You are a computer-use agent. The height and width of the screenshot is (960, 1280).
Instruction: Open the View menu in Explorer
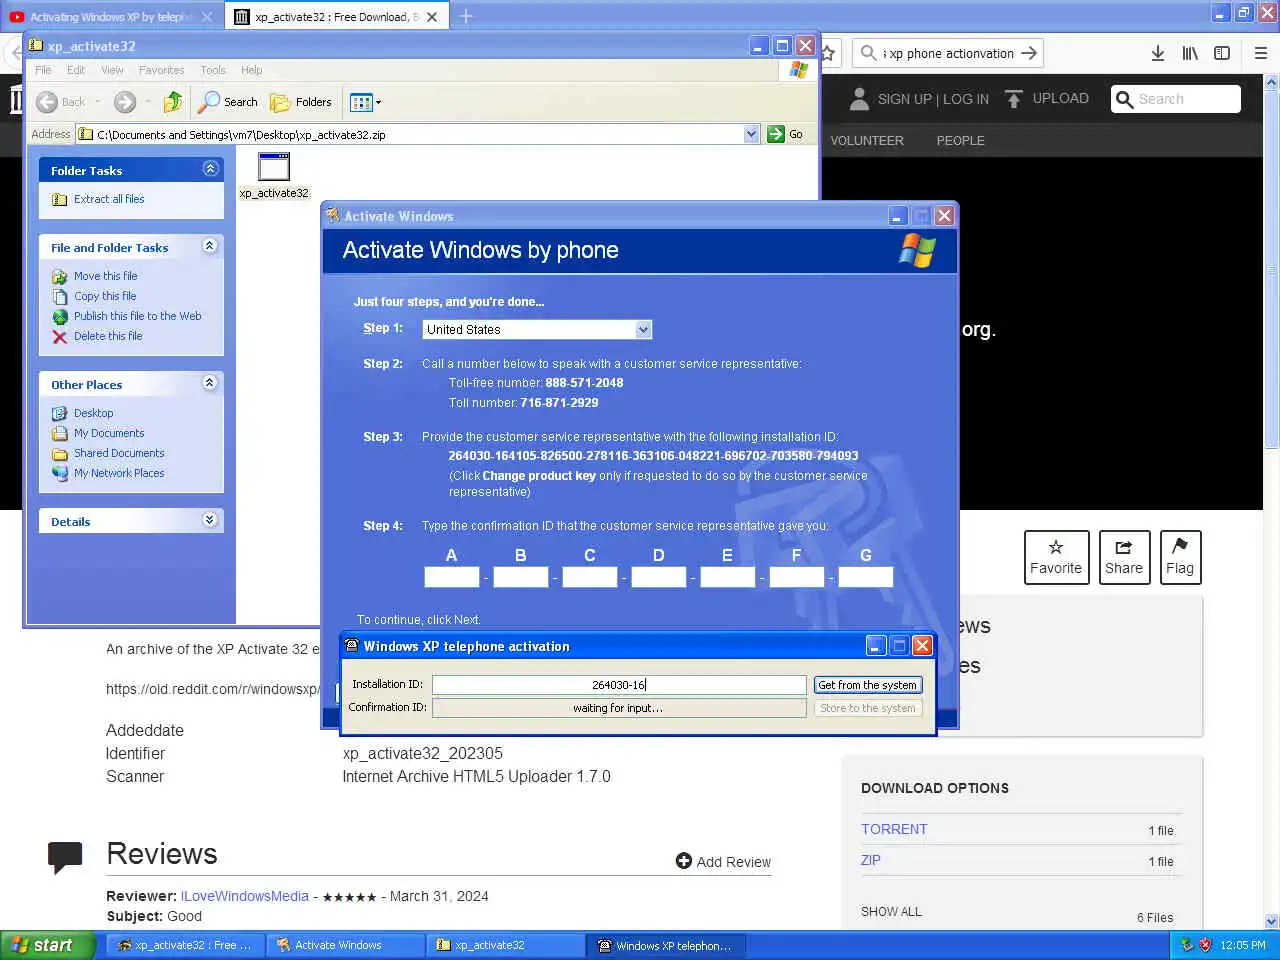point(112,70)
